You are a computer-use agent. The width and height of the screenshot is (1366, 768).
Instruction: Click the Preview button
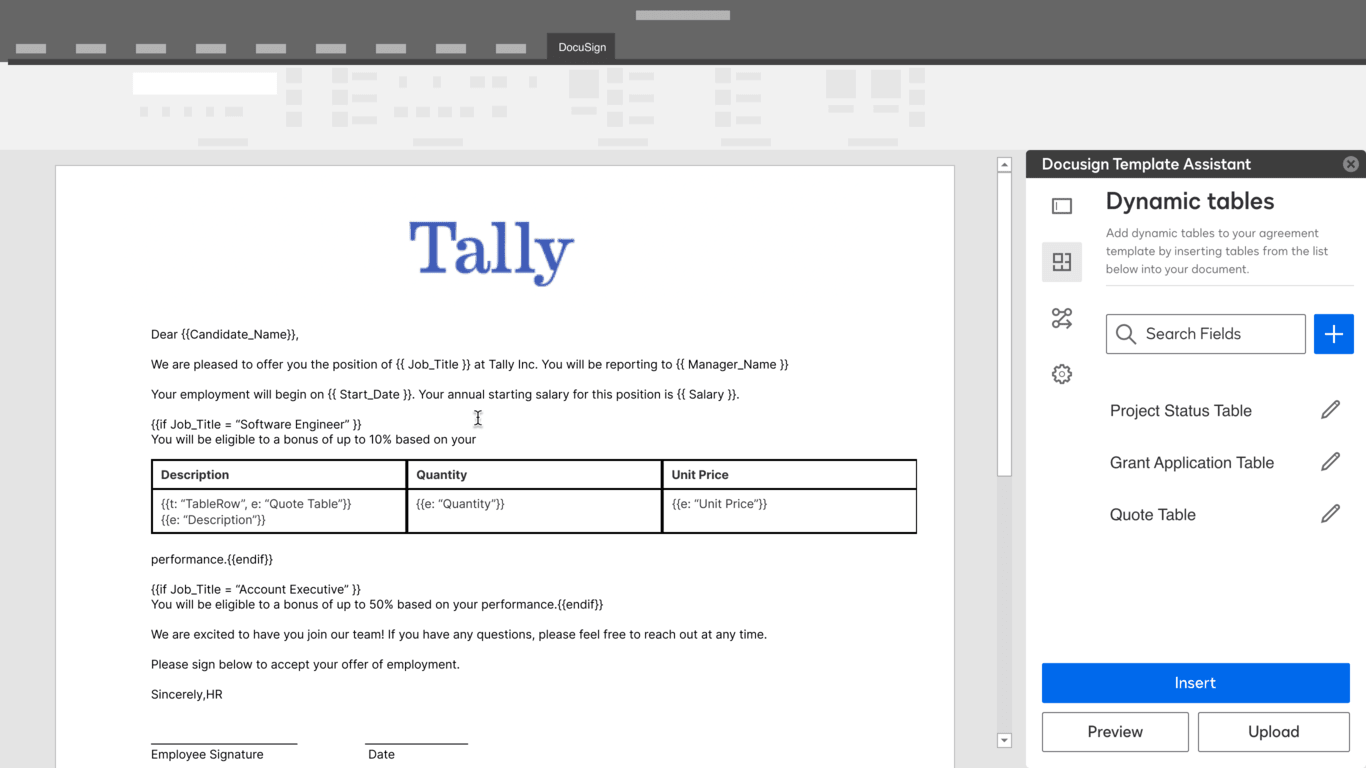pos(1115,732)
